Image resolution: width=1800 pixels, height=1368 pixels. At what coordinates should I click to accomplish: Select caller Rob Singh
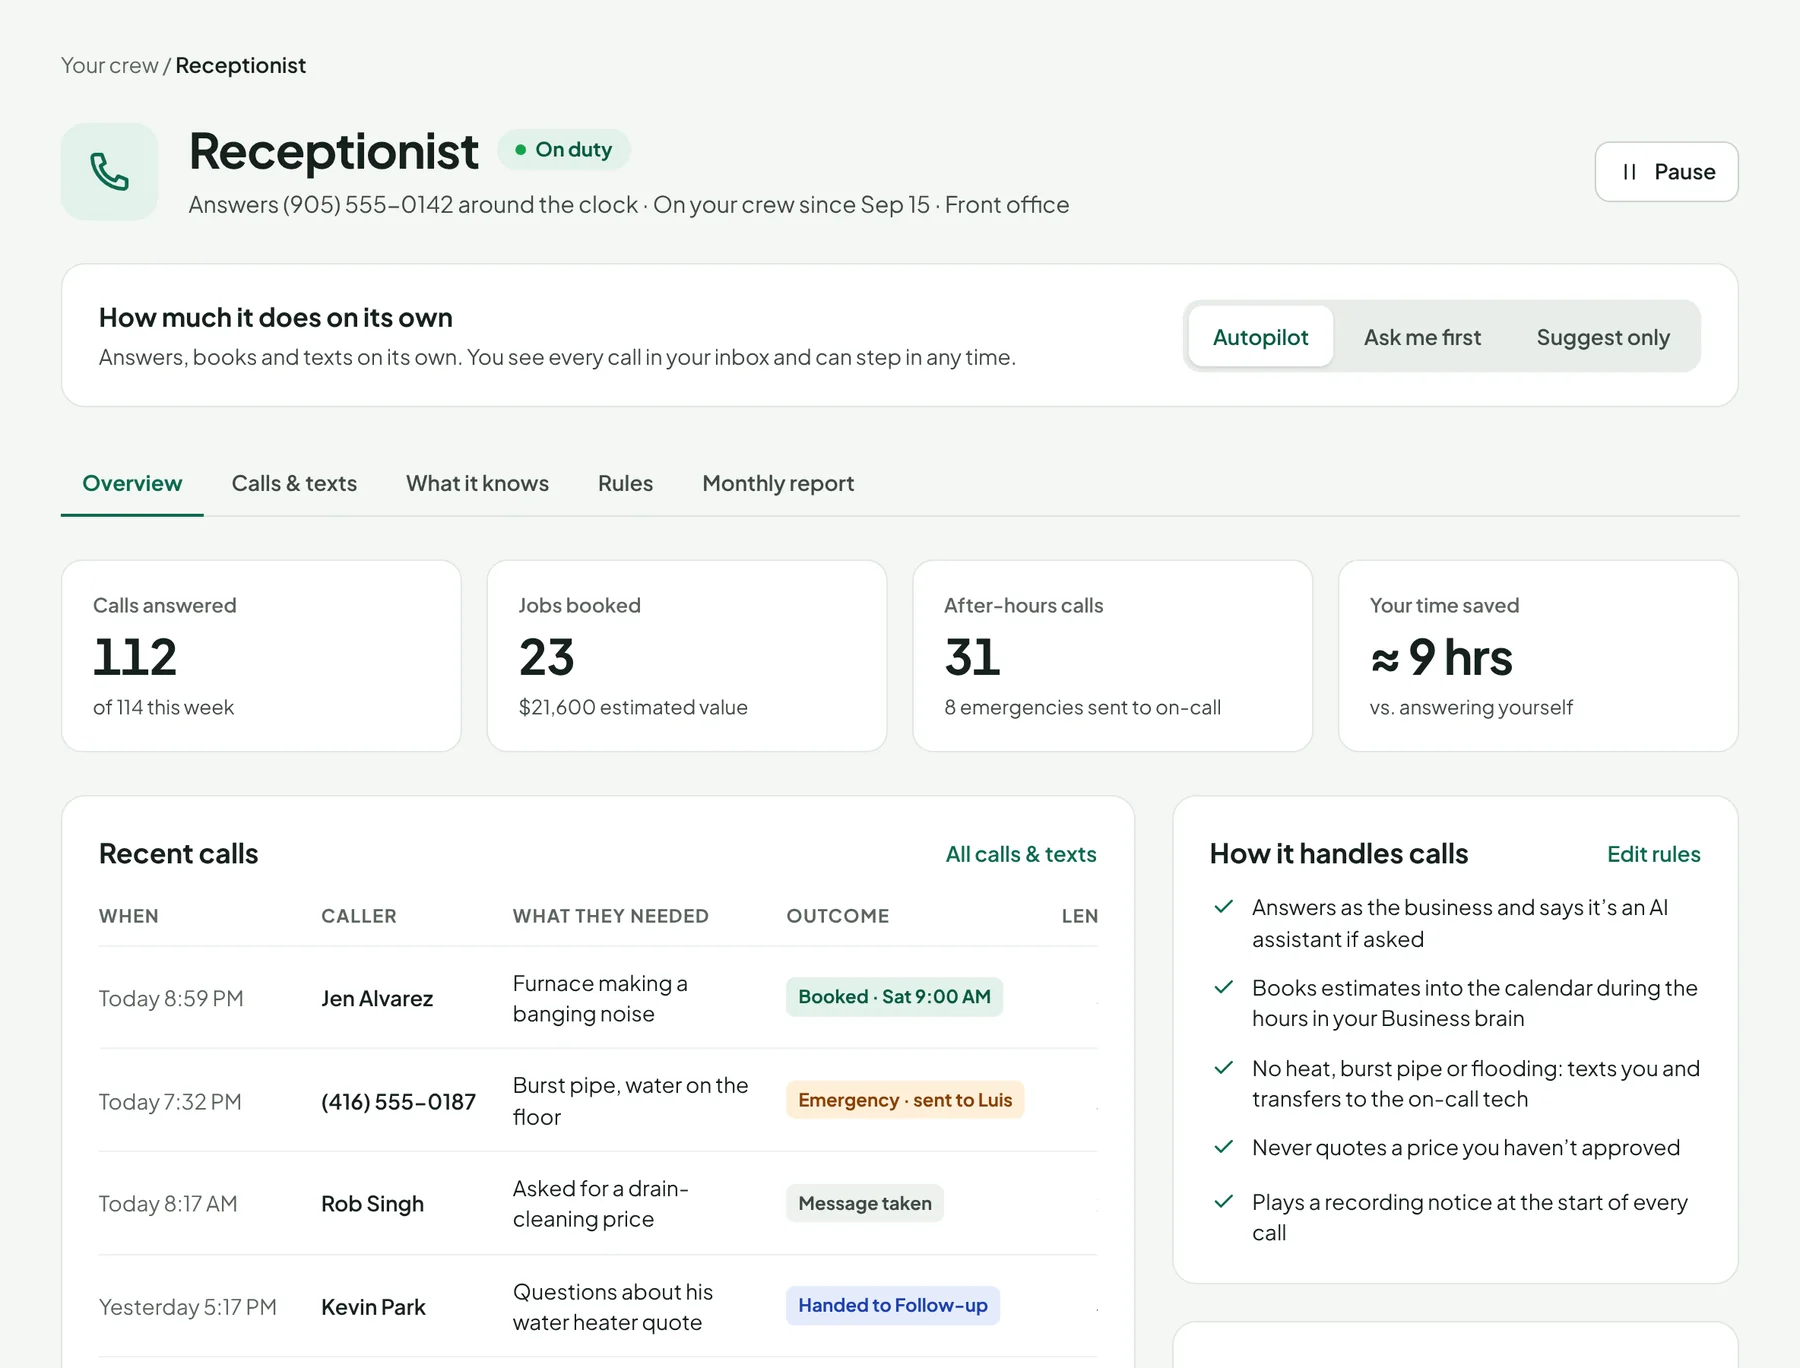point(372,1203)
